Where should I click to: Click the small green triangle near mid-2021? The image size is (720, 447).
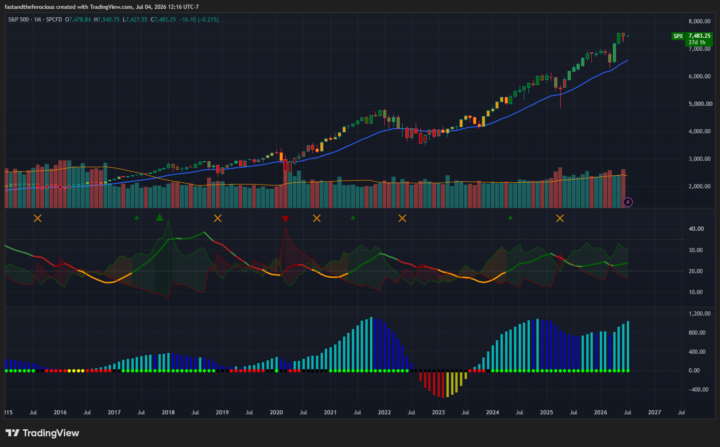(353, 218)
